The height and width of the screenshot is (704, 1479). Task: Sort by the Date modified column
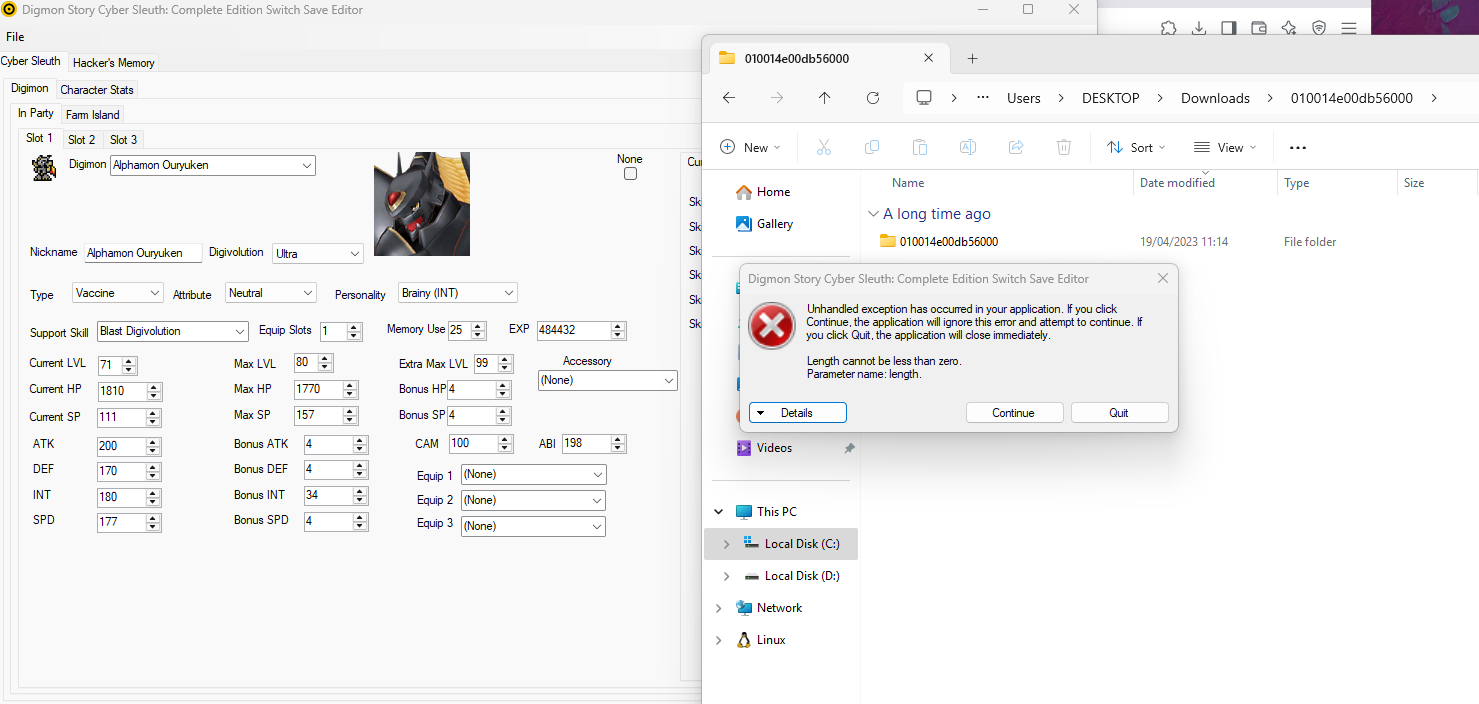1177,183
